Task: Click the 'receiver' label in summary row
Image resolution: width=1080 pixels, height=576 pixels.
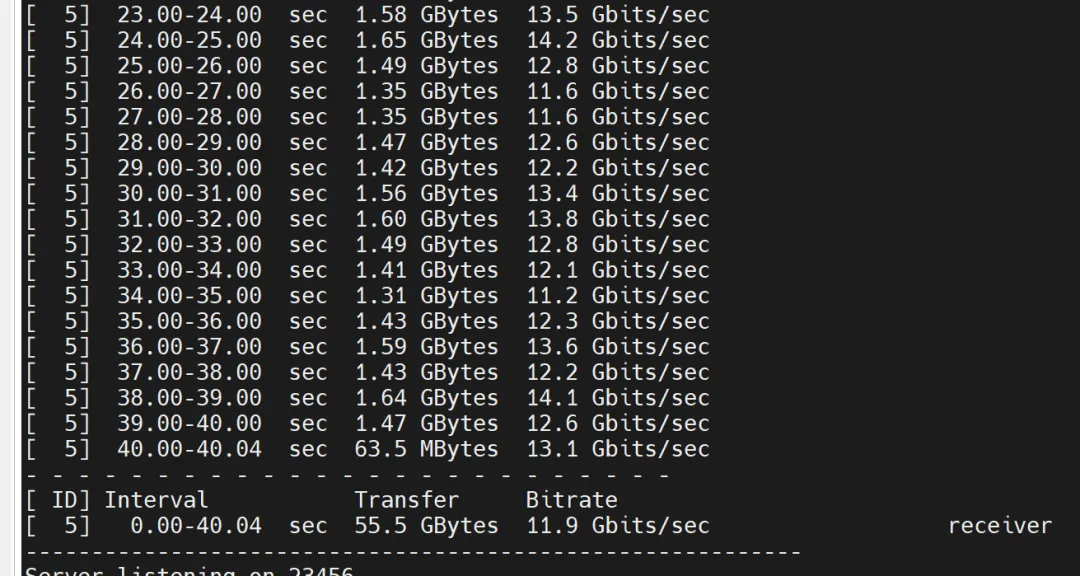Action: pyautogui.click(x=999, y=525)
